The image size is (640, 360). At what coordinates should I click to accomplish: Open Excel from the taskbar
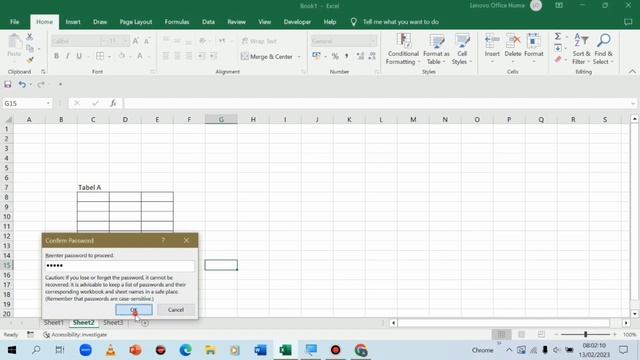tap(285, 350)
